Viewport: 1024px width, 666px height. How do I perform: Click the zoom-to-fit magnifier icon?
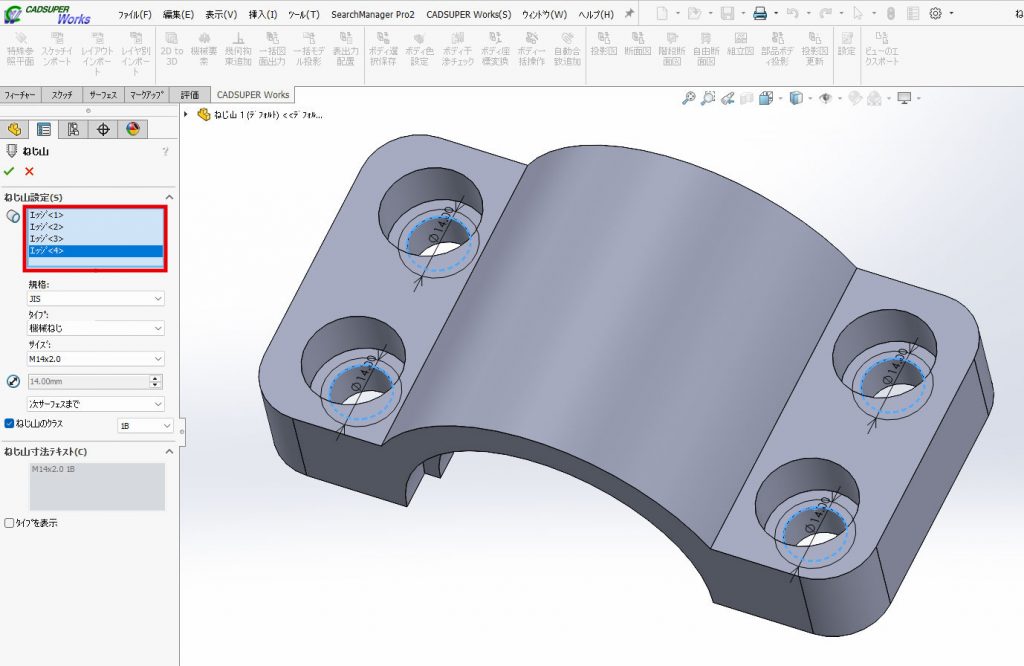point(688,98)
